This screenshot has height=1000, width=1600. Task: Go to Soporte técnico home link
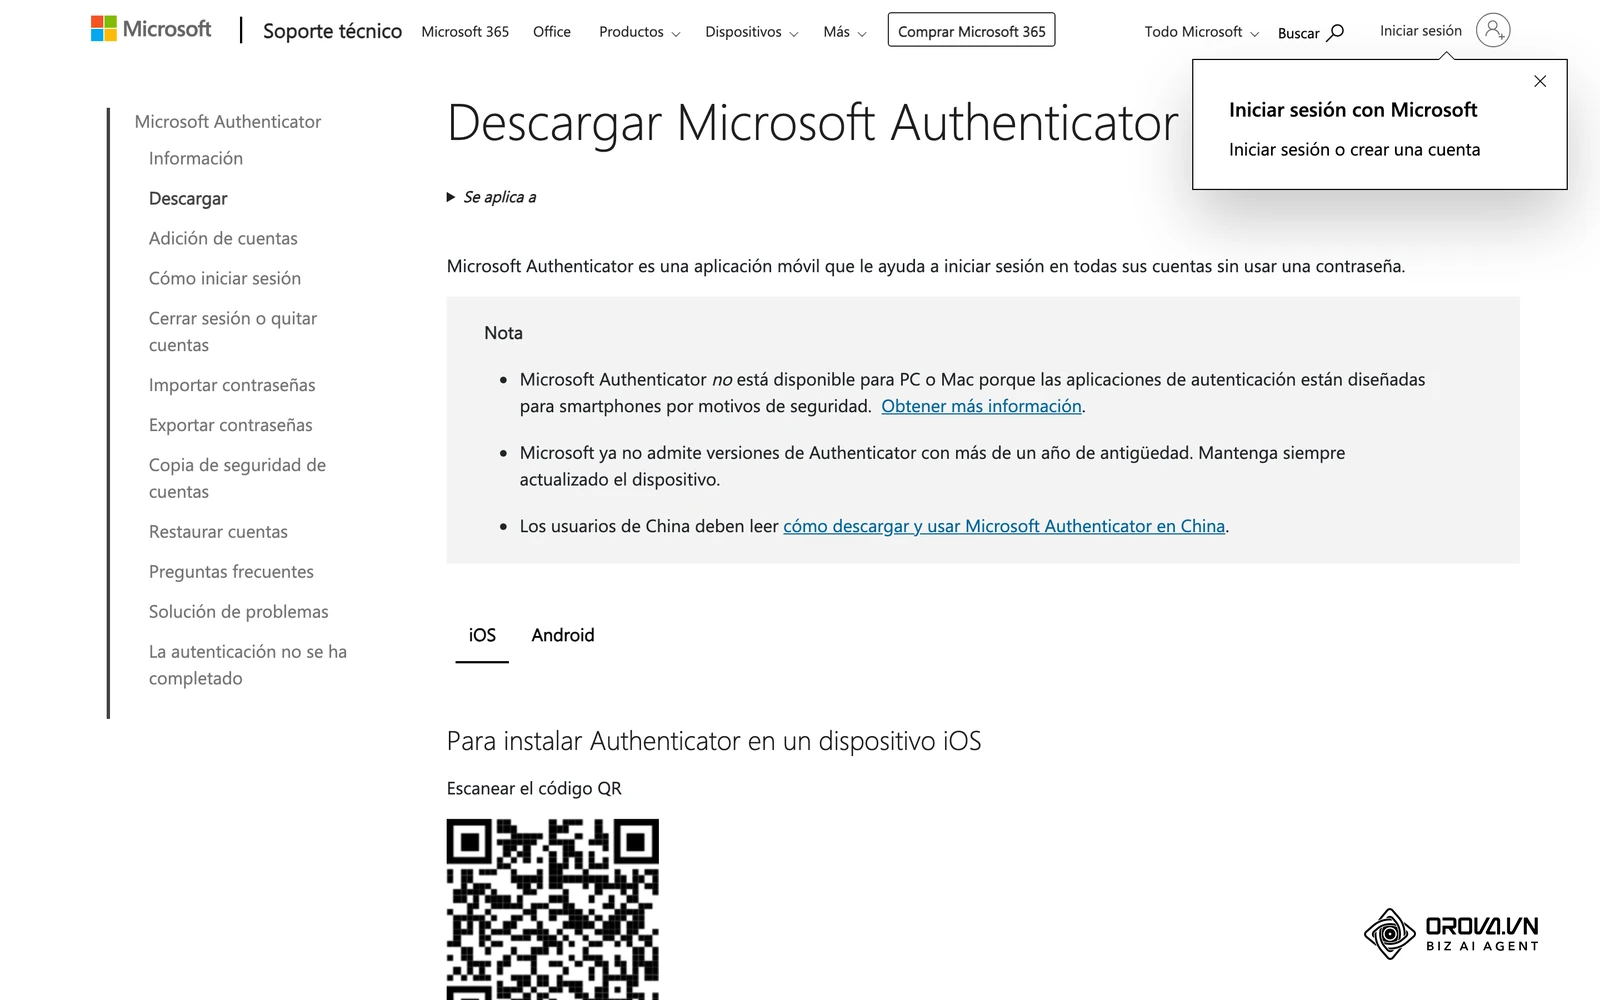click(332, 31)
